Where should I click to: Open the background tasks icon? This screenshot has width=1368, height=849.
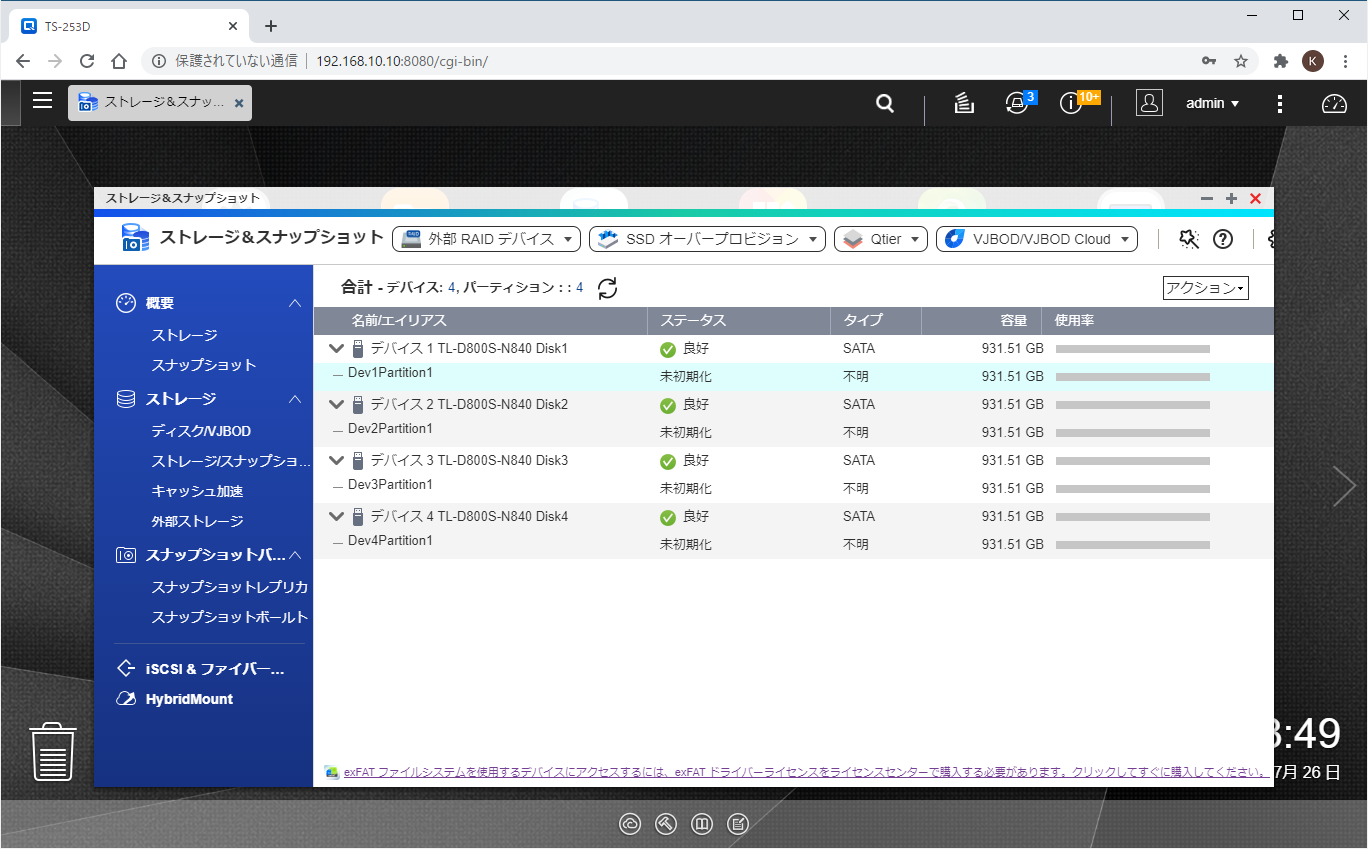pyautogui.click(x=964, y=103)
